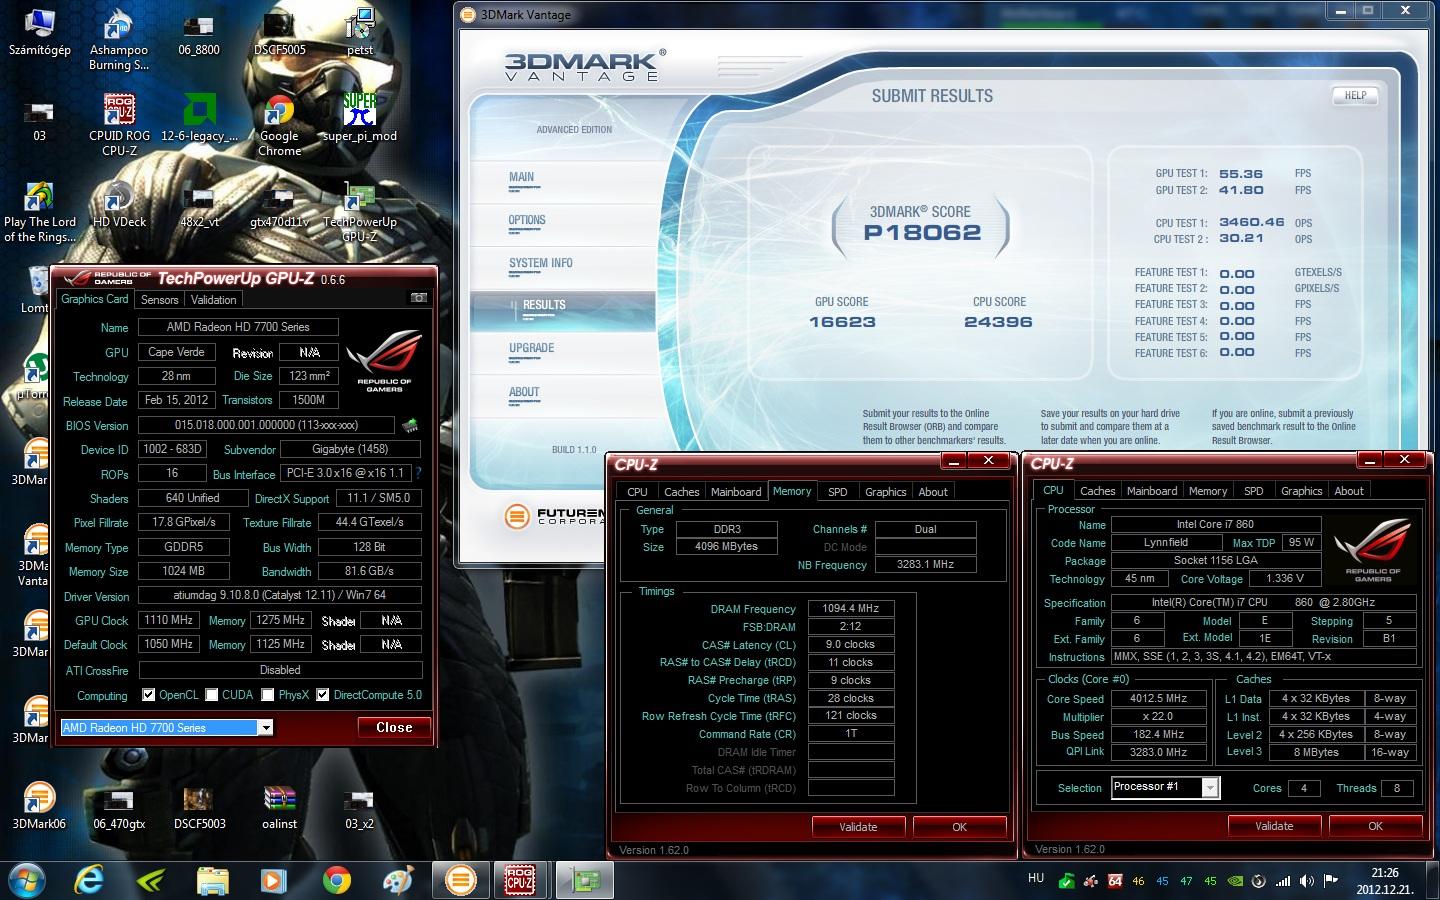The height and width of the screenshot is (900, 1440).
Task: Select MAIN in 3DMark Vantage sidebar
Action: 521,177
